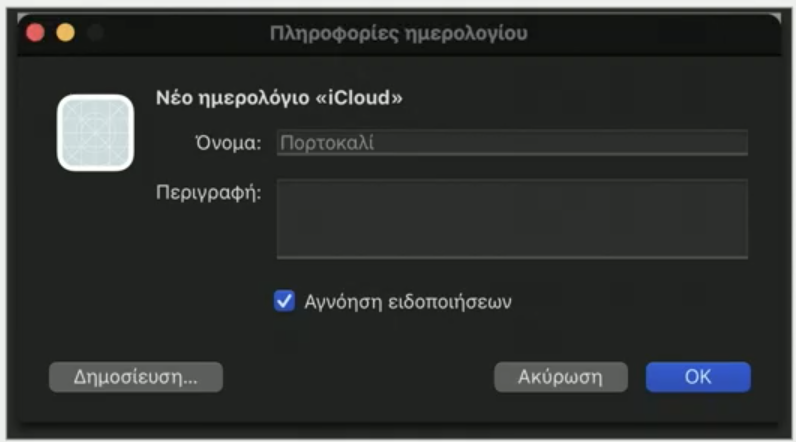Close the dialog with the red button
Screen dimensions: 796x442
[x=35, y=32]
